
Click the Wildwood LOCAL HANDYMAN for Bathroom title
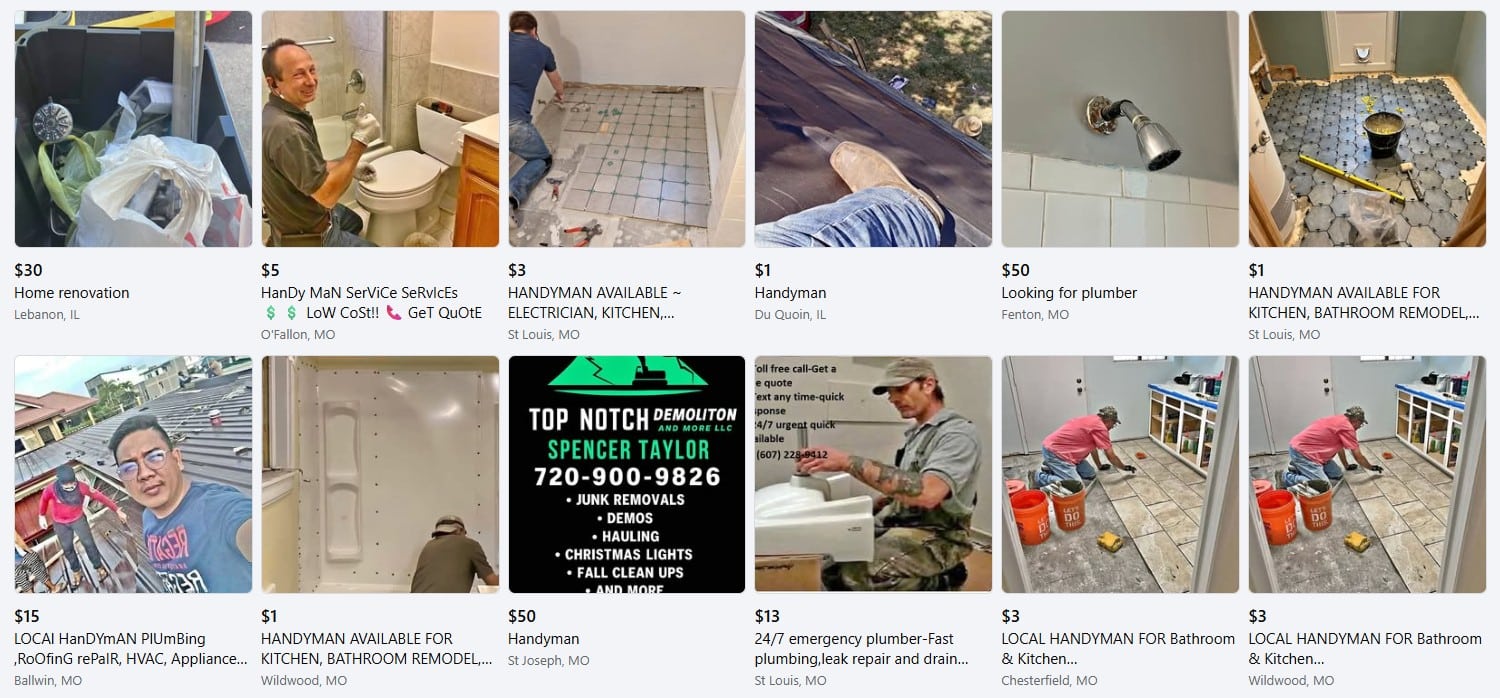(x=1365, y=649)
